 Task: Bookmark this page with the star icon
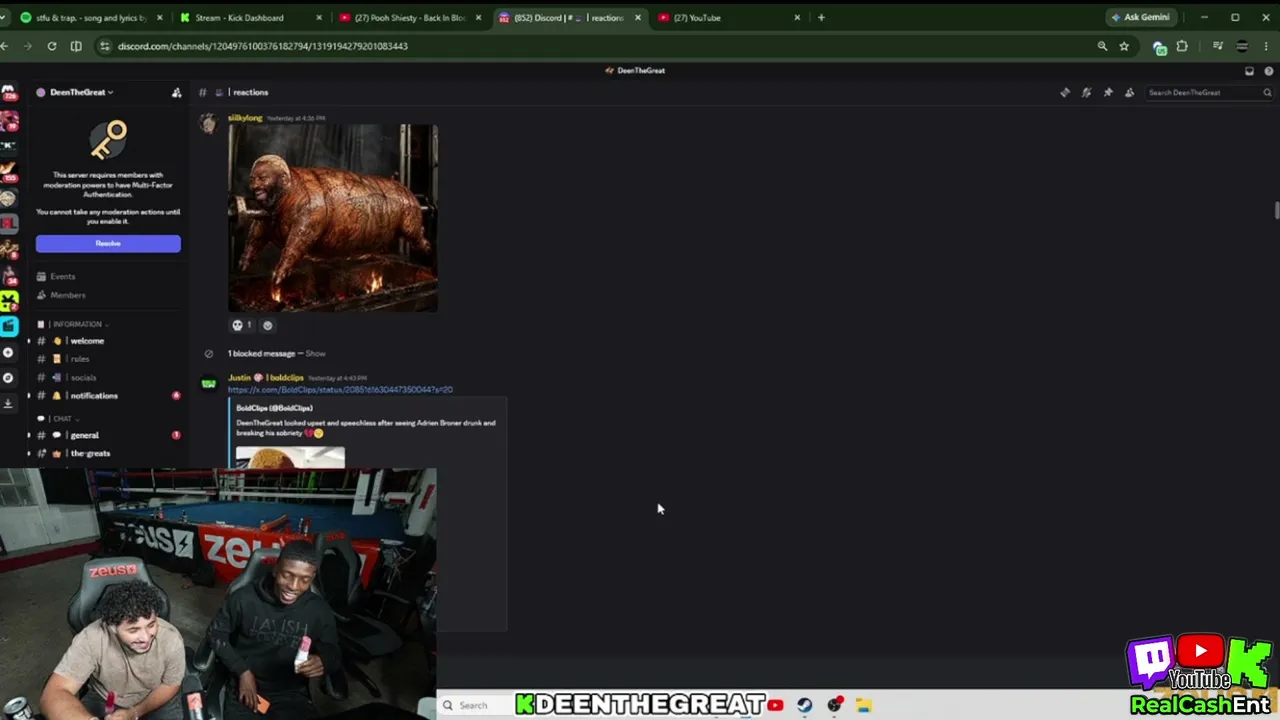1124,46
